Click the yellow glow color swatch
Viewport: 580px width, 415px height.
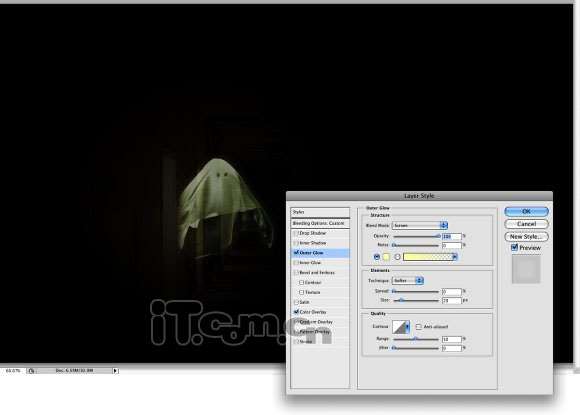(386, 257)
